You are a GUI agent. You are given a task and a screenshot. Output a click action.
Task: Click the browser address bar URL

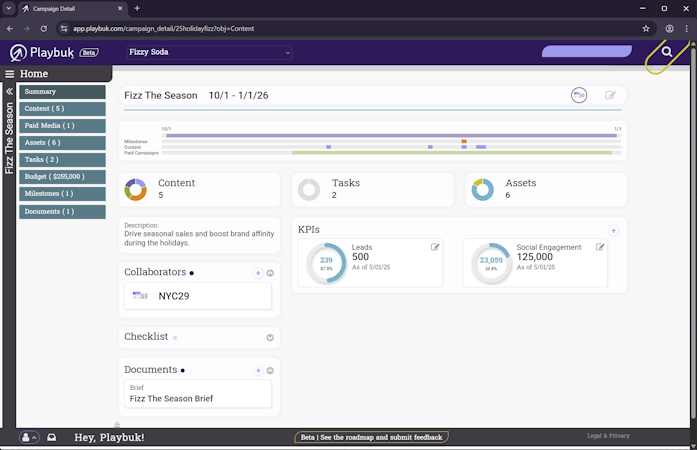tap(164, 28)
